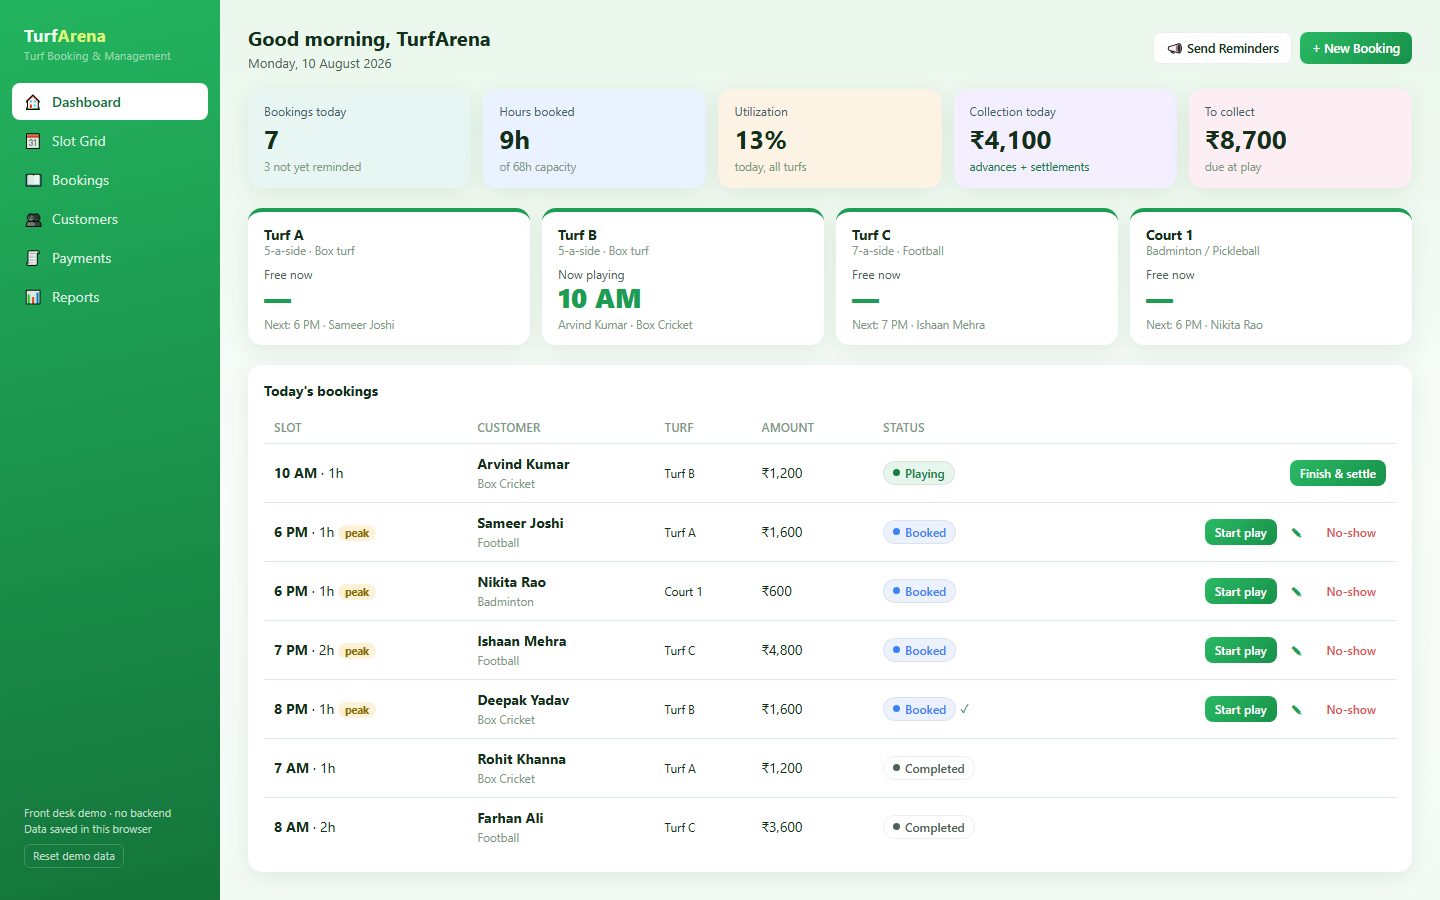This screenshot has width=1440, height=900.
Task: Click the peak tag on 8 PM slot
Action: tap(357, 710)
